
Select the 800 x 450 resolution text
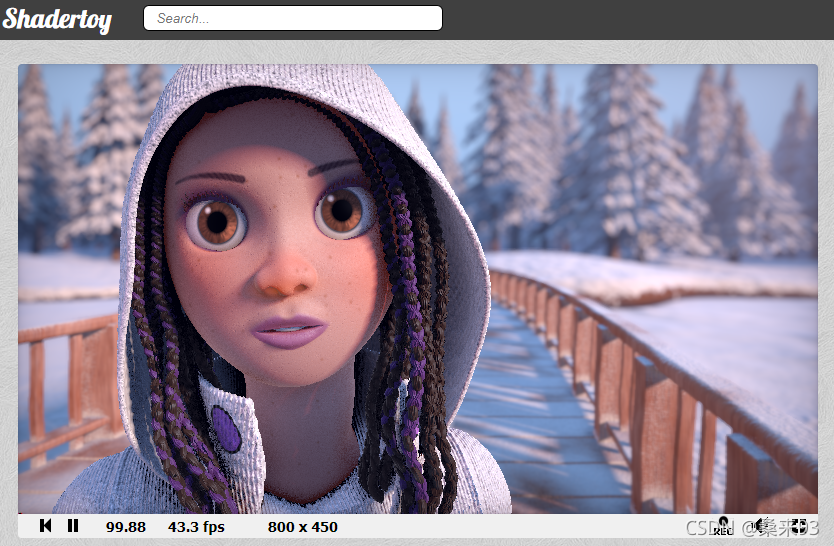pyautogui.click(x=303, y=527)
